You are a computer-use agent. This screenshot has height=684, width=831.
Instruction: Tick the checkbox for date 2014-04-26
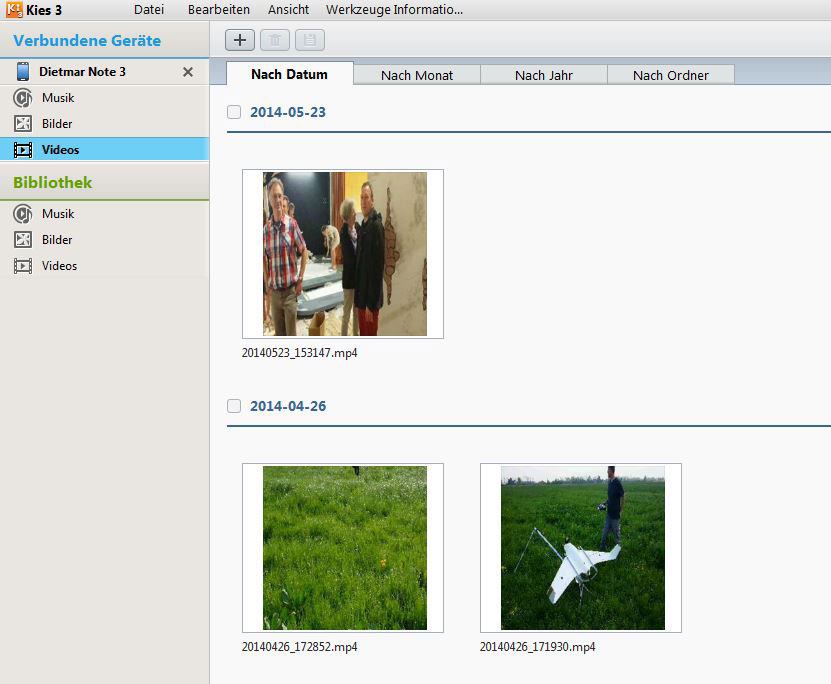pyautogui.click(x=234, y=406)
